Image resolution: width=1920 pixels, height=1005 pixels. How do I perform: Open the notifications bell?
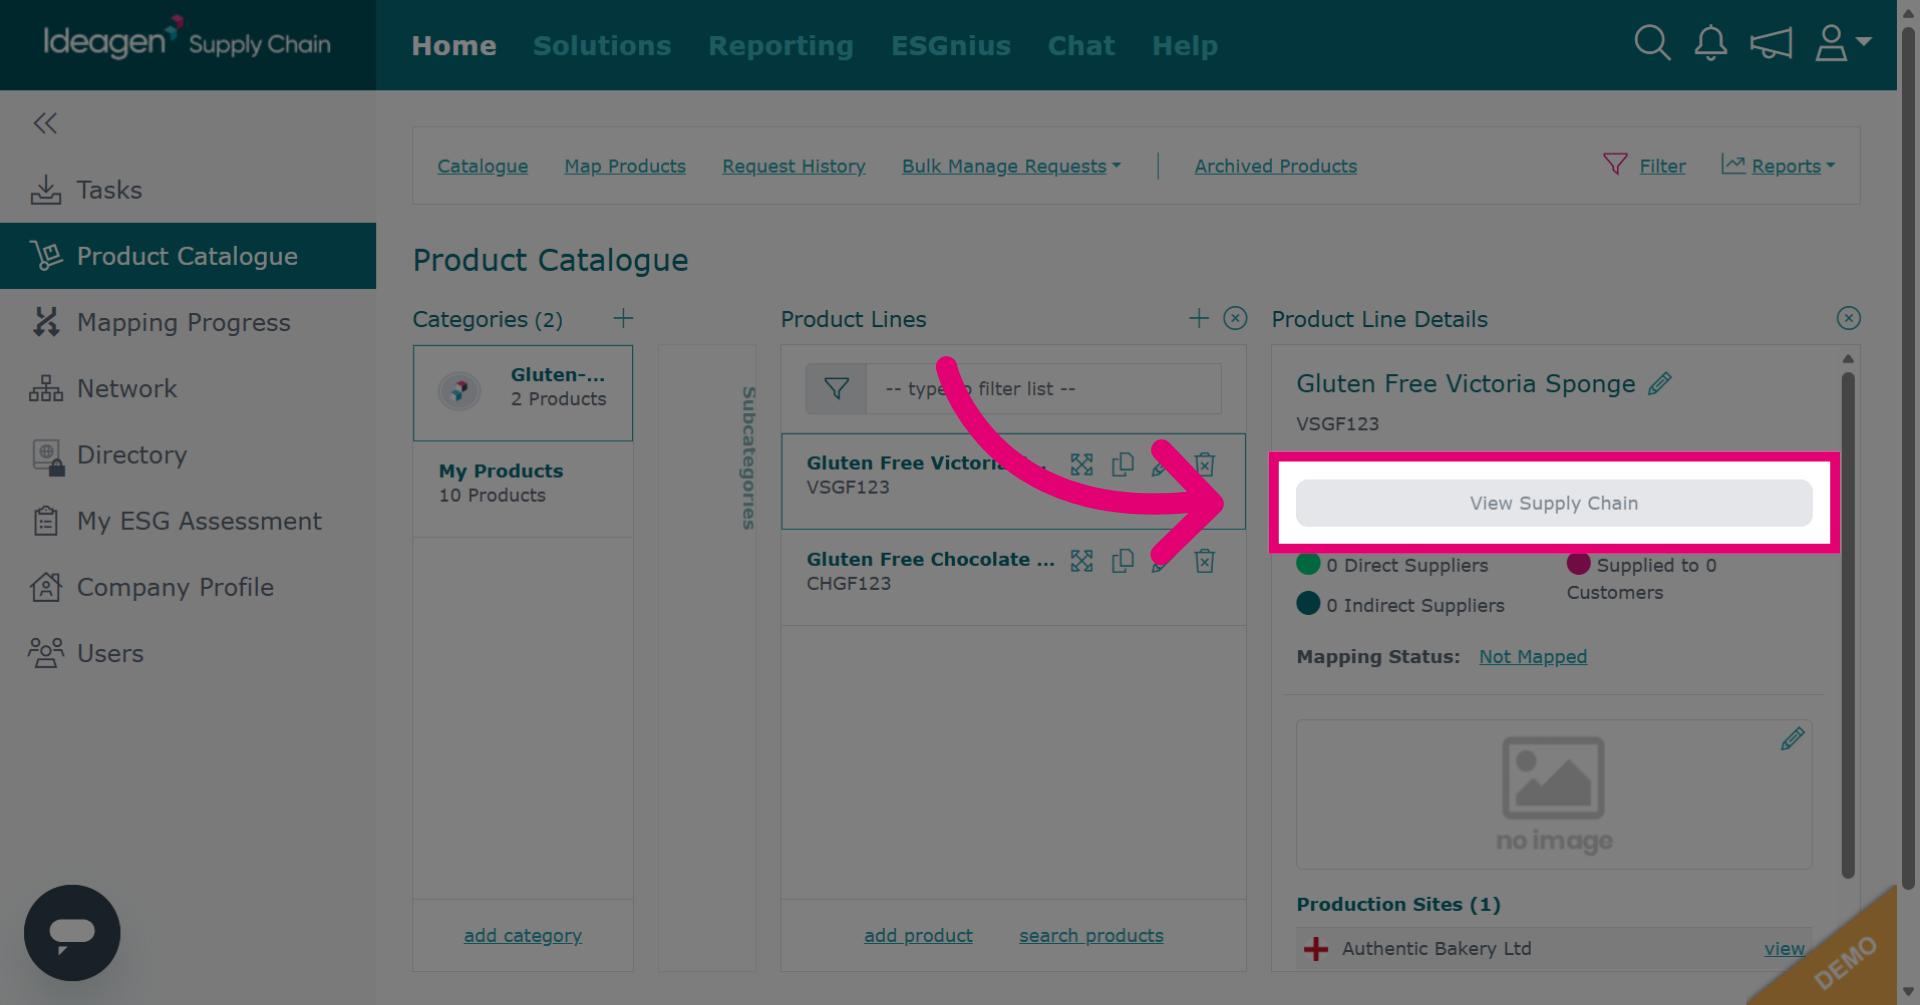tap(1711, 43)
